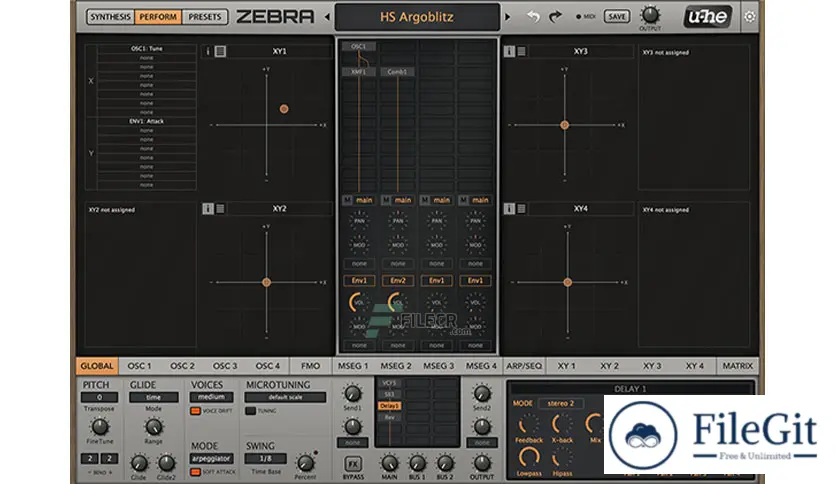The width and height of the screenshot is (836, 484).
Task: Open the first lane 'main' output selector
Action: point(364,200)
